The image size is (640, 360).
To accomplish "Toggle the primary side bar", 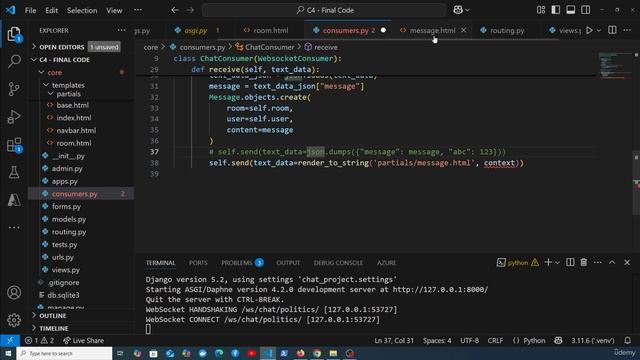I will point(556,10).
